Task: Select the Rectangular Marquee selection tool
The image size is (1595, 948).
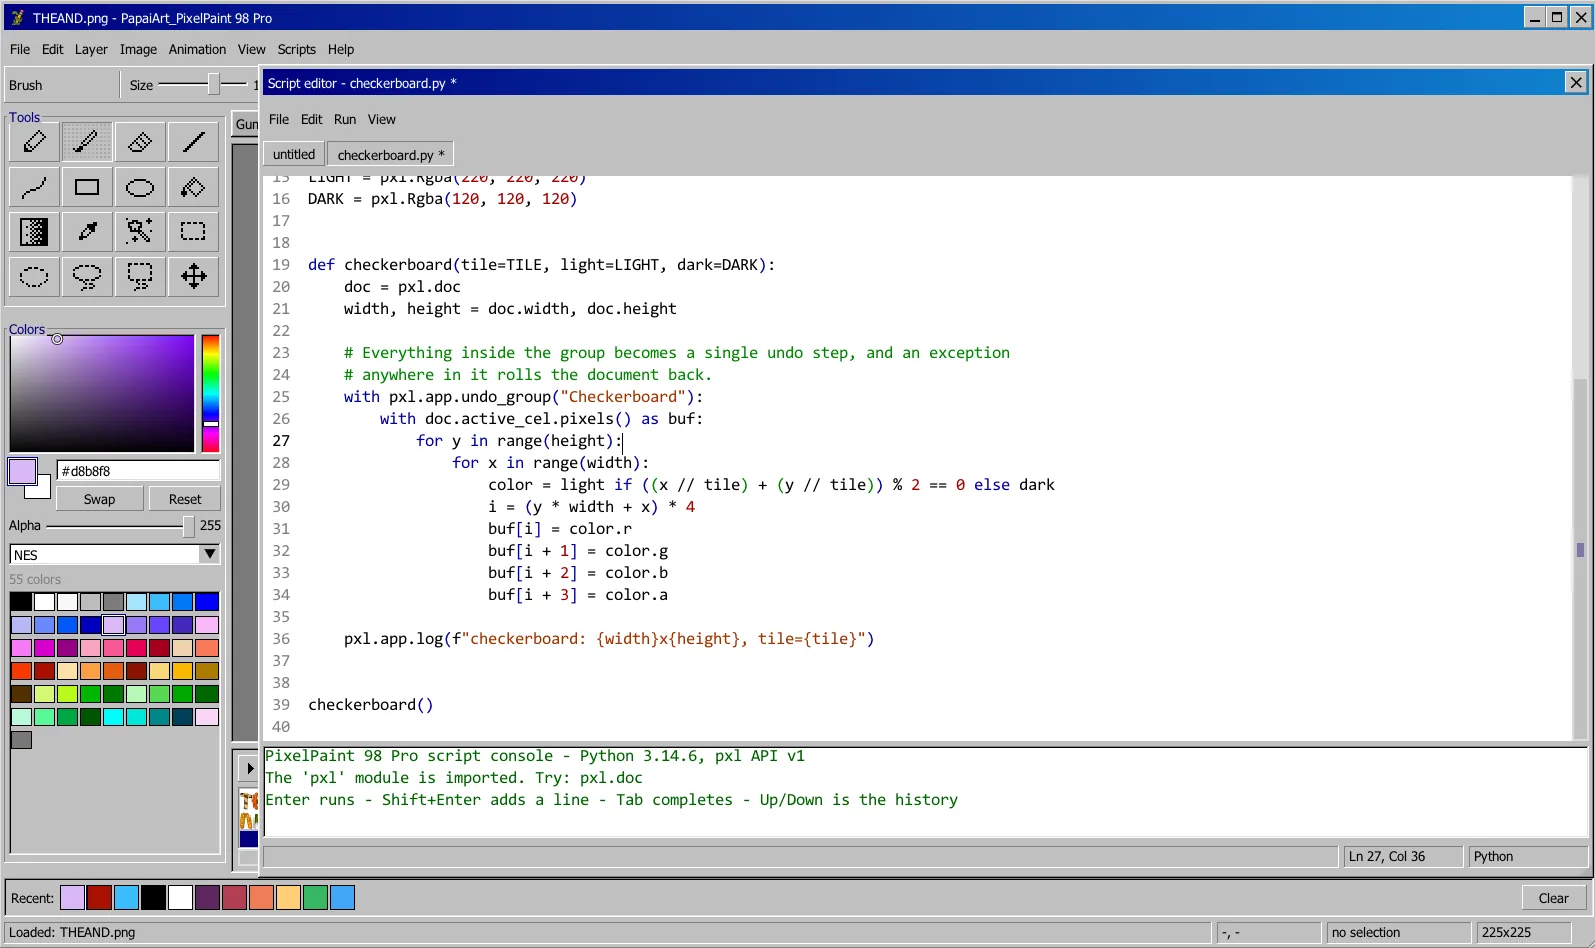Action: (x=193, y=232)
